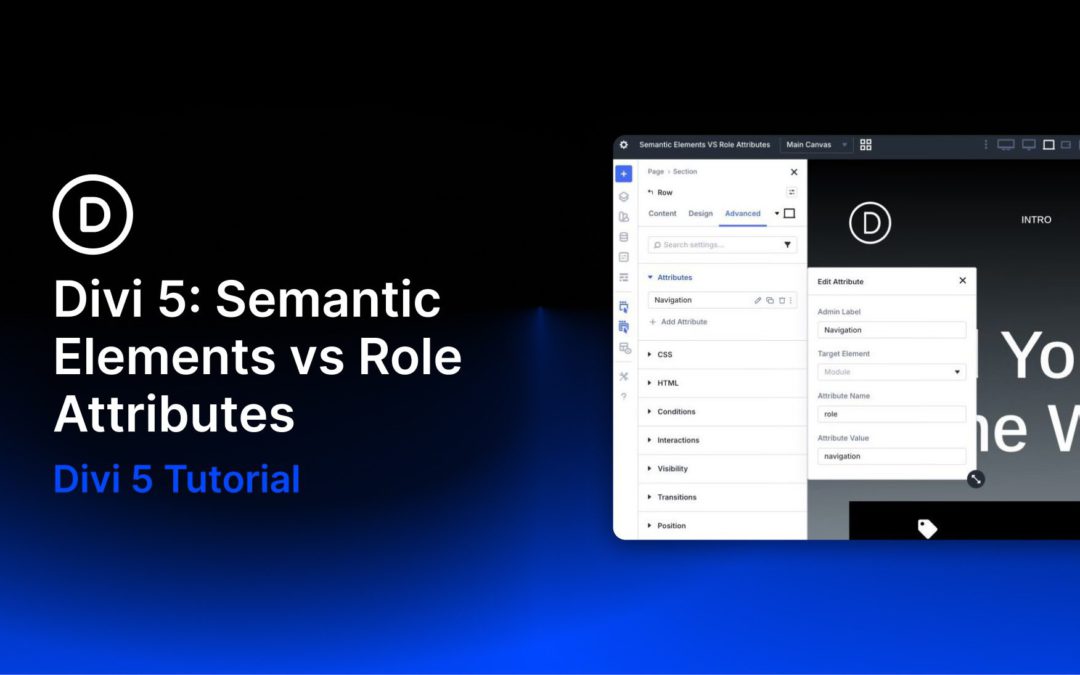
Task: Select the highlighted tablet view icon
Action: click(1048, 145)
